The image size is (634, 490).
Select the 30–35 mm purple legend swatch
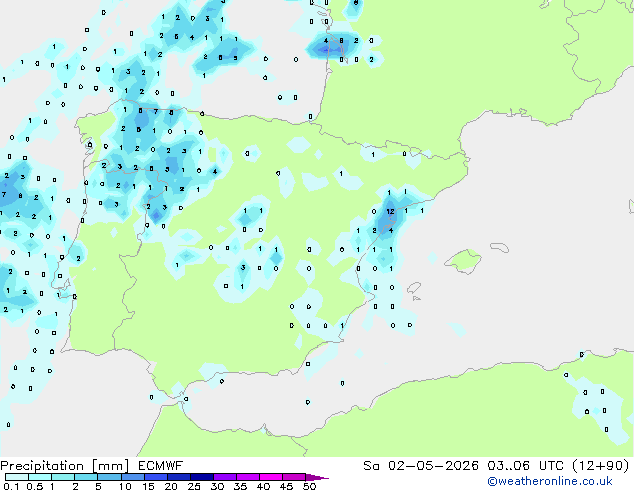pos(224,477)
